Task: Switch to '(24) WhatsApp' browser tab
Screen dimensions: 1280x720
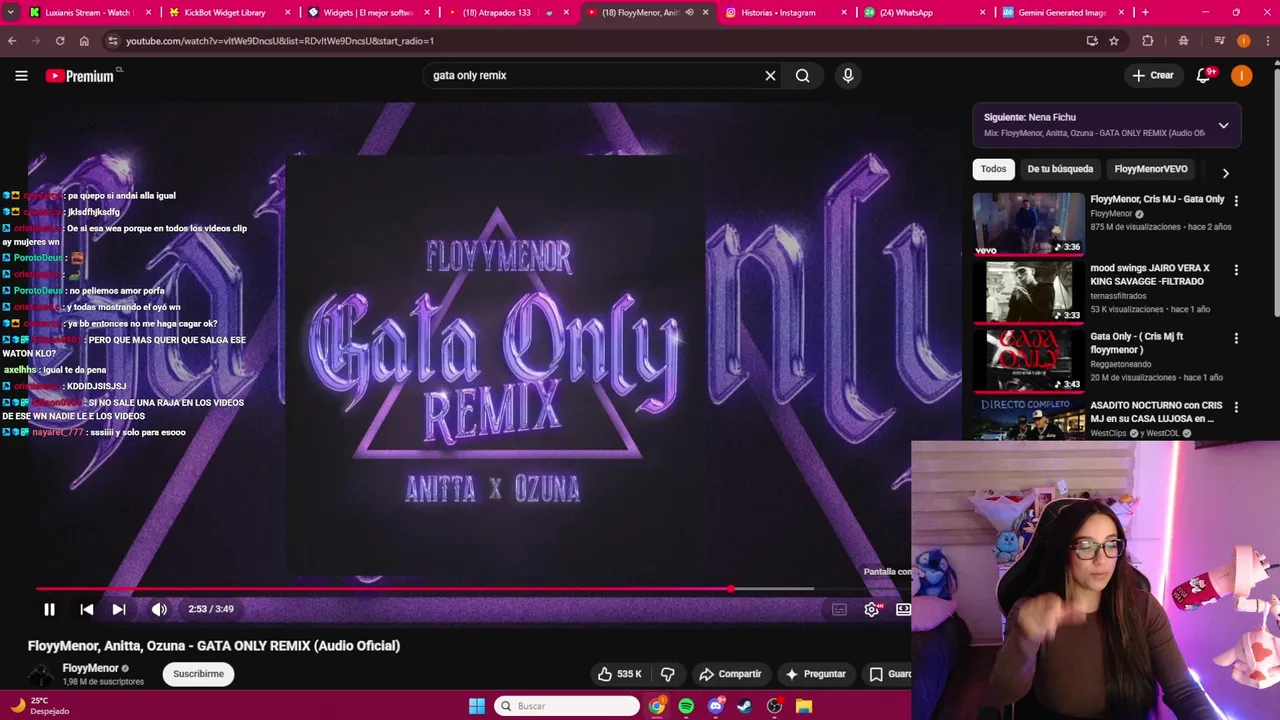Action: tap(922, 12)
